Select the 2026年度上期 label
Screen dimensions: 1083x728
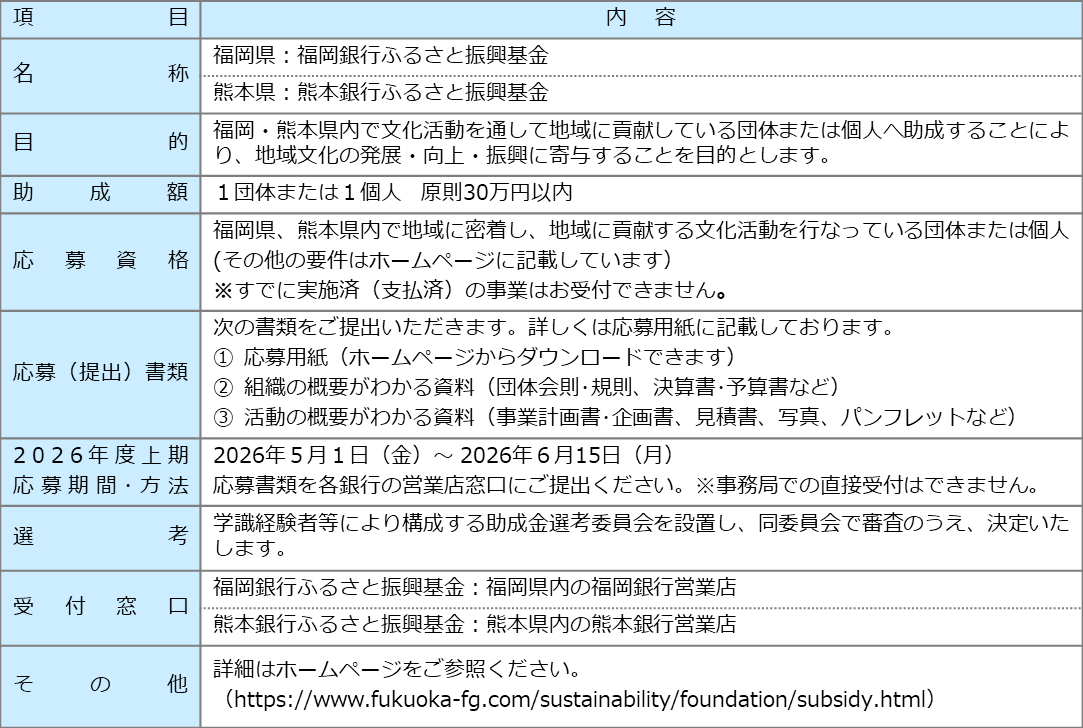(x=101, y=455)
